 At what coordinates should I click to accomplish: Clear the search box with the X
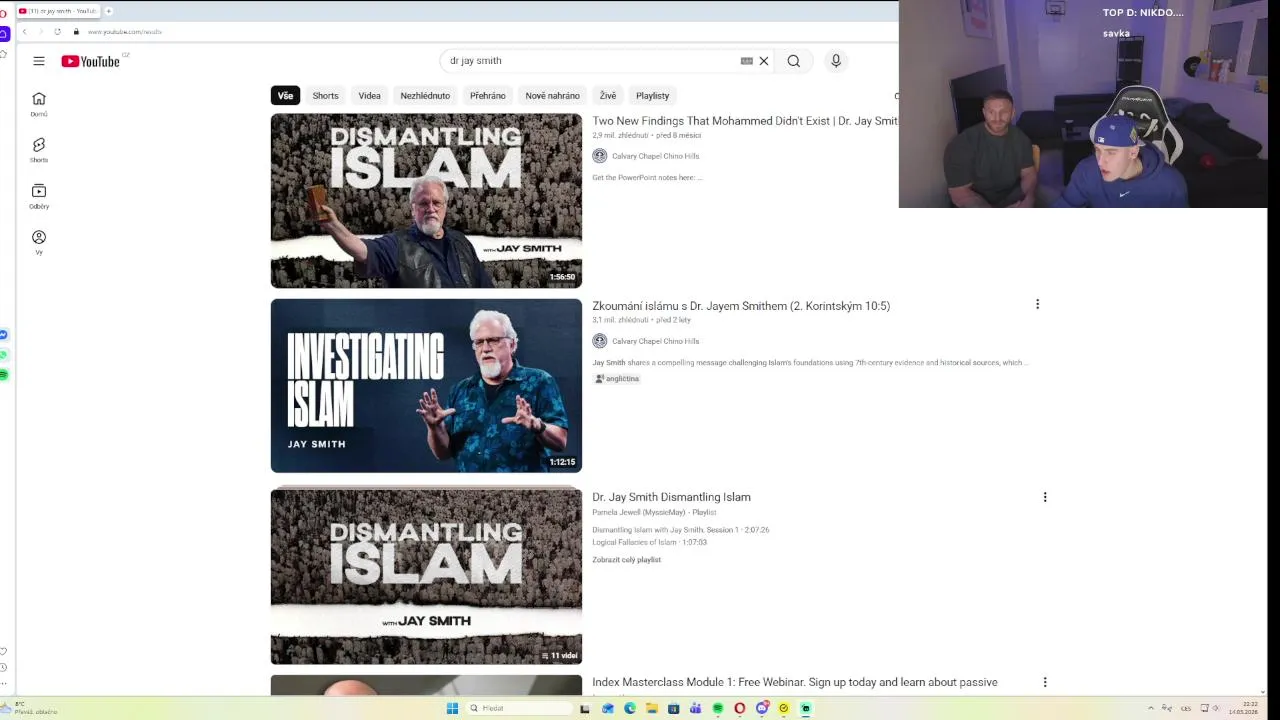click(764, 61)
